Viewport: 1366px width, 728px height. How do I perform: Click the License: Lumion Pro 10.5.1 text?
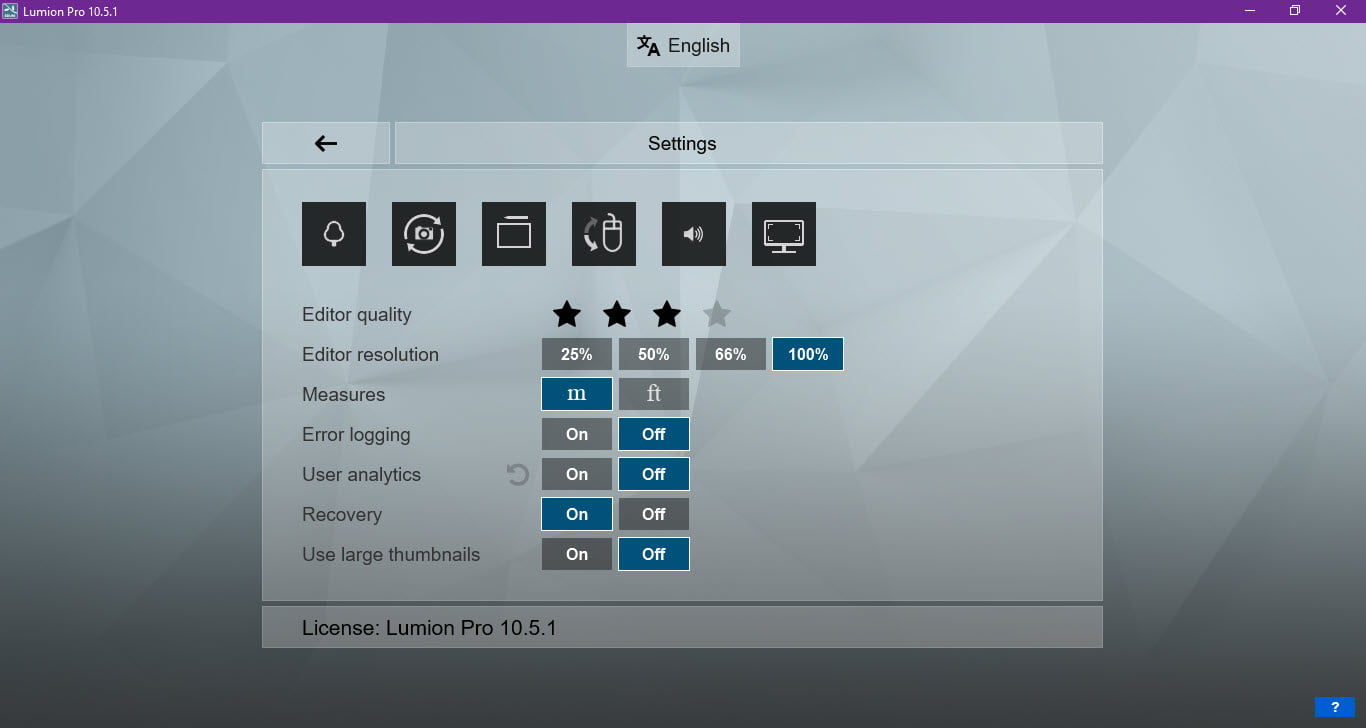coord(429,628)
